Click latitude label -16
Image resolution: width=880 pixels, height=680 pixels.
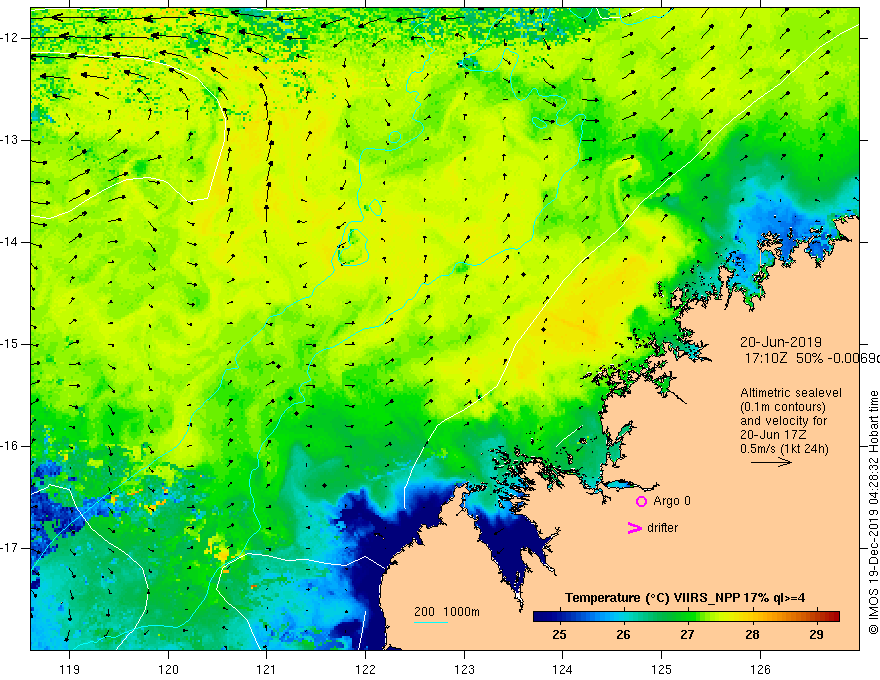[11, 445]
